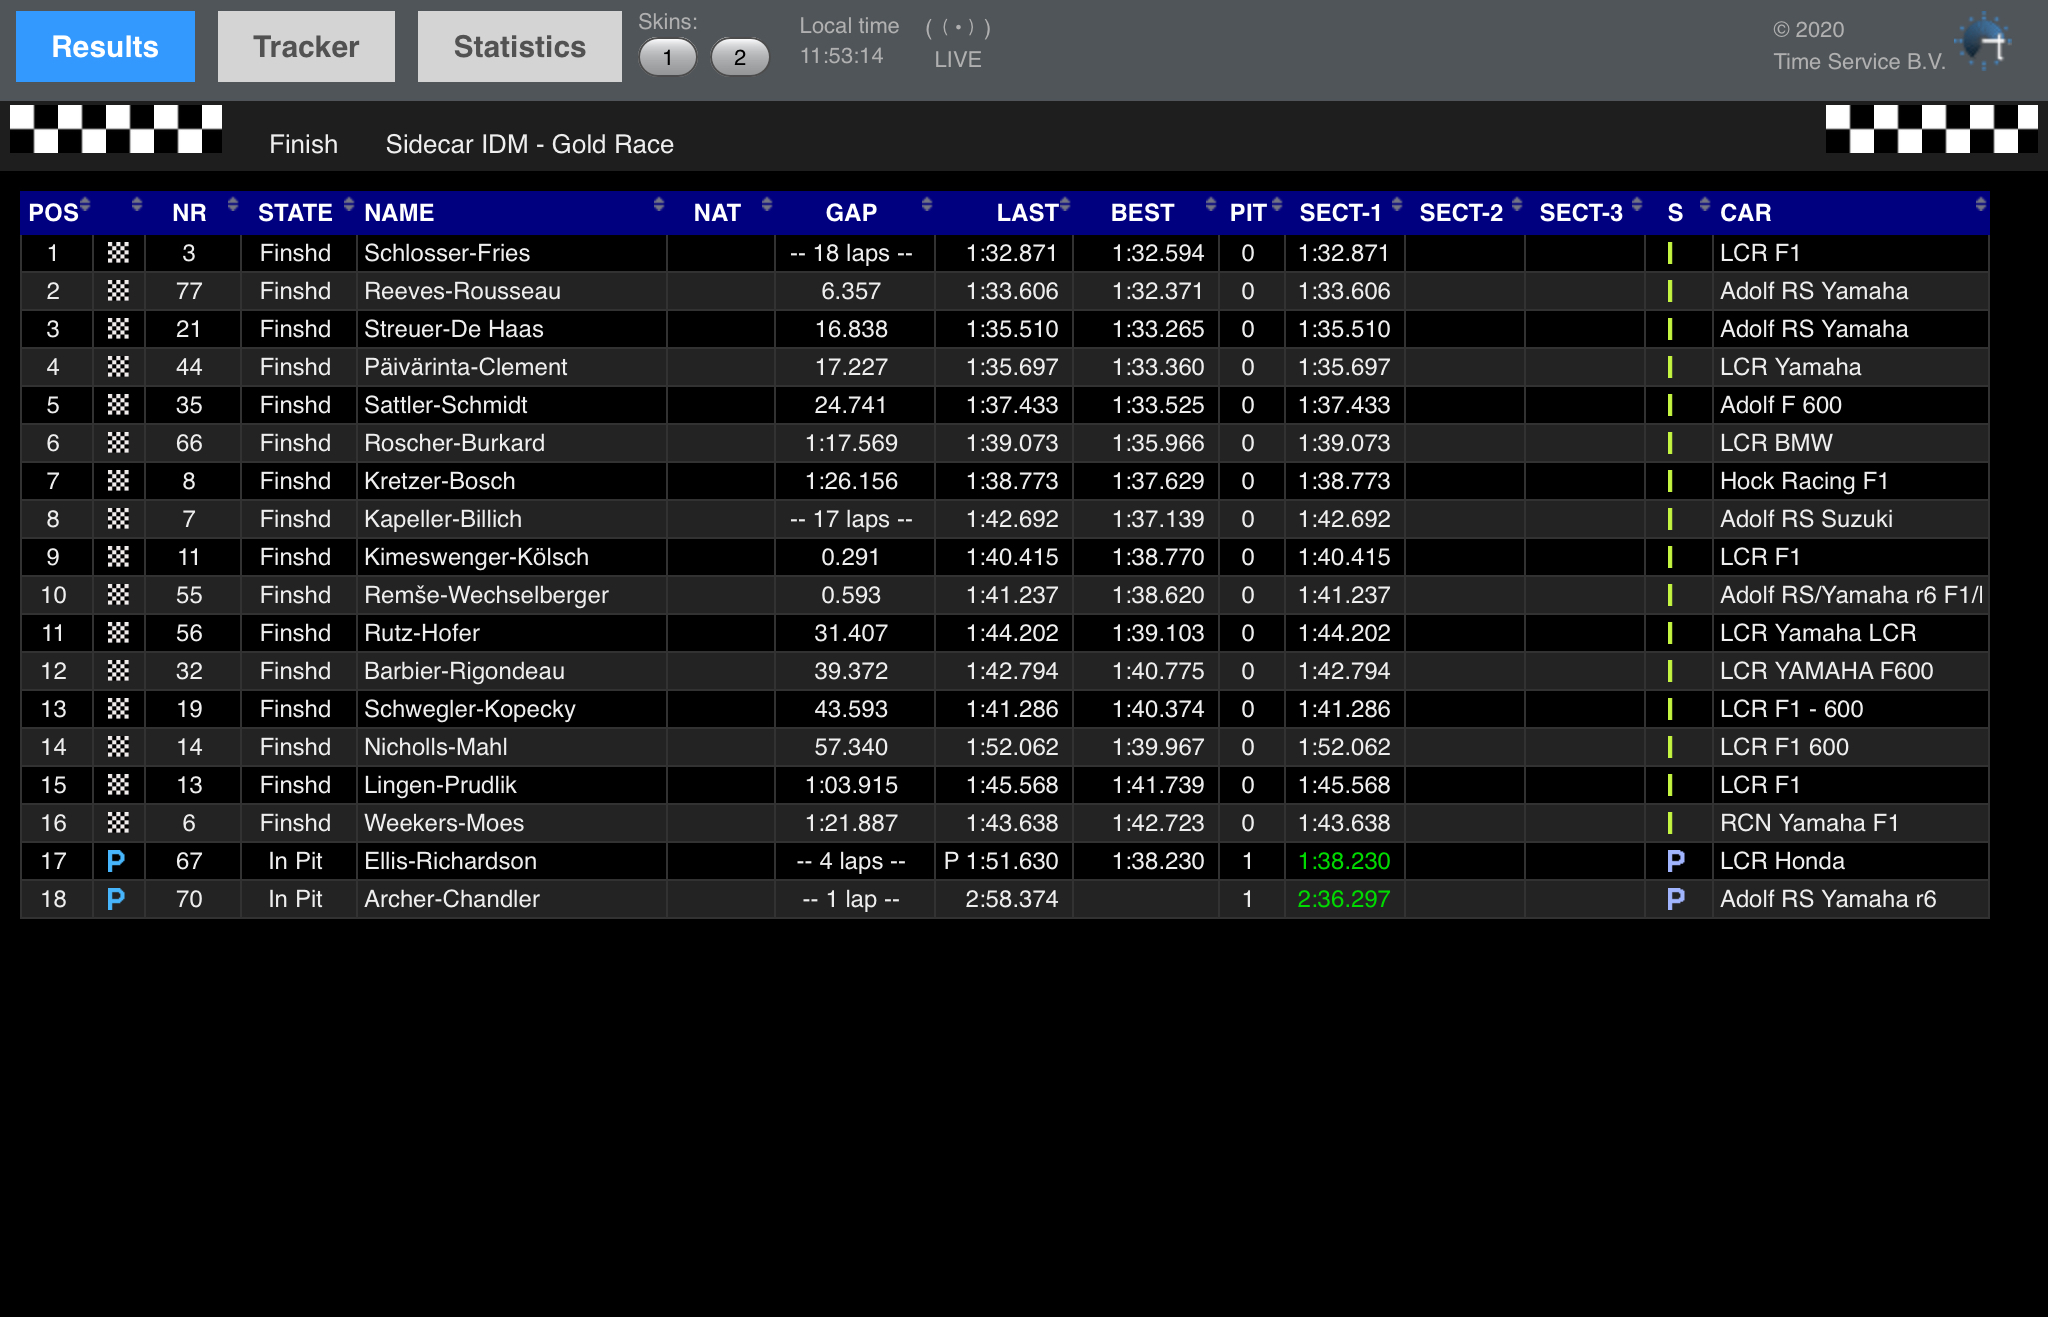Click checkered flag icon for Schlosser-Fries
Screen dimensions: 2048x1317
[118, 253]
